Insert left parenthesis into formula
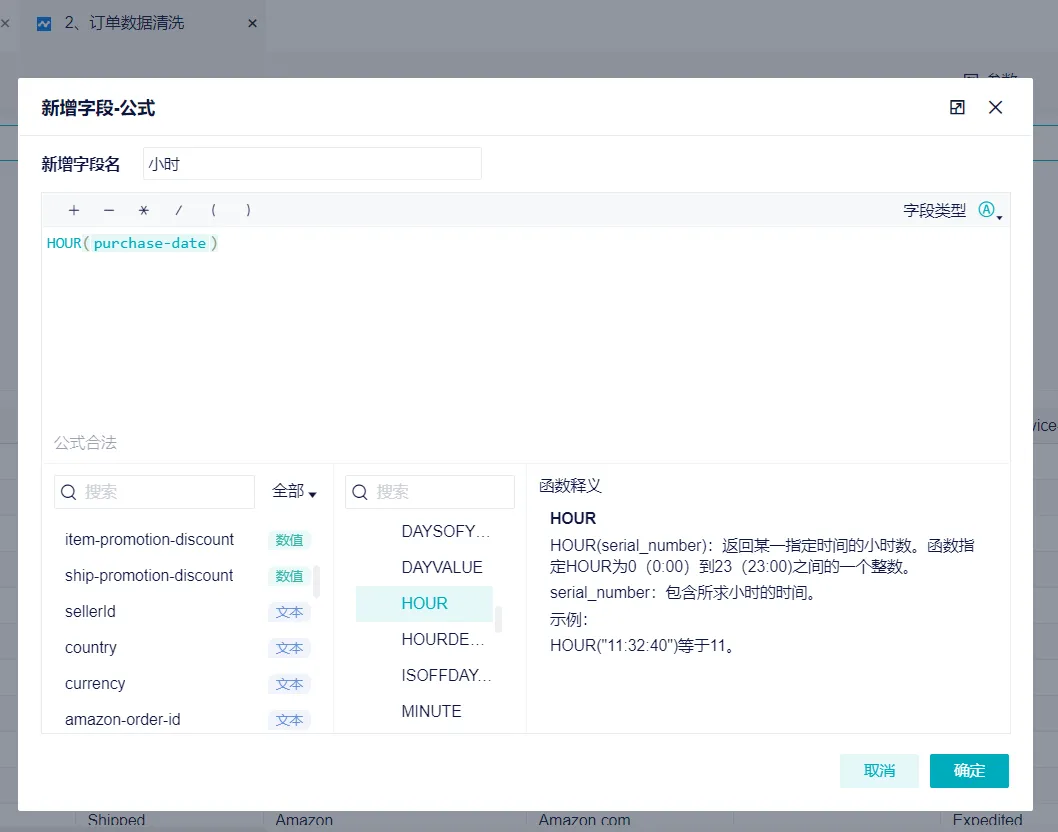 click(x=214, y=210)
